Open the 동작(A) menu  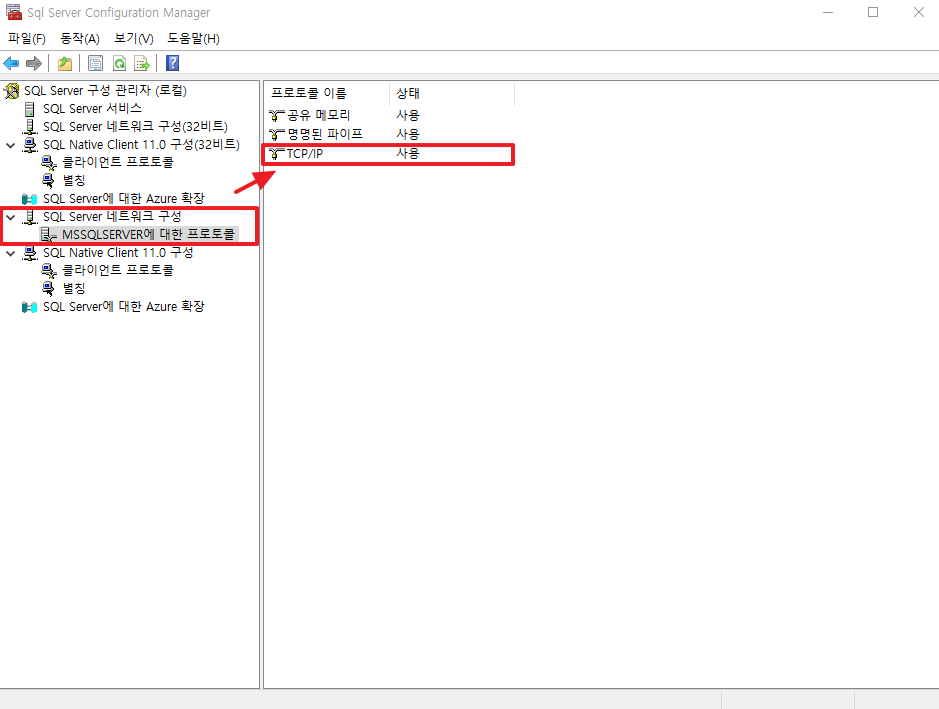80,39
